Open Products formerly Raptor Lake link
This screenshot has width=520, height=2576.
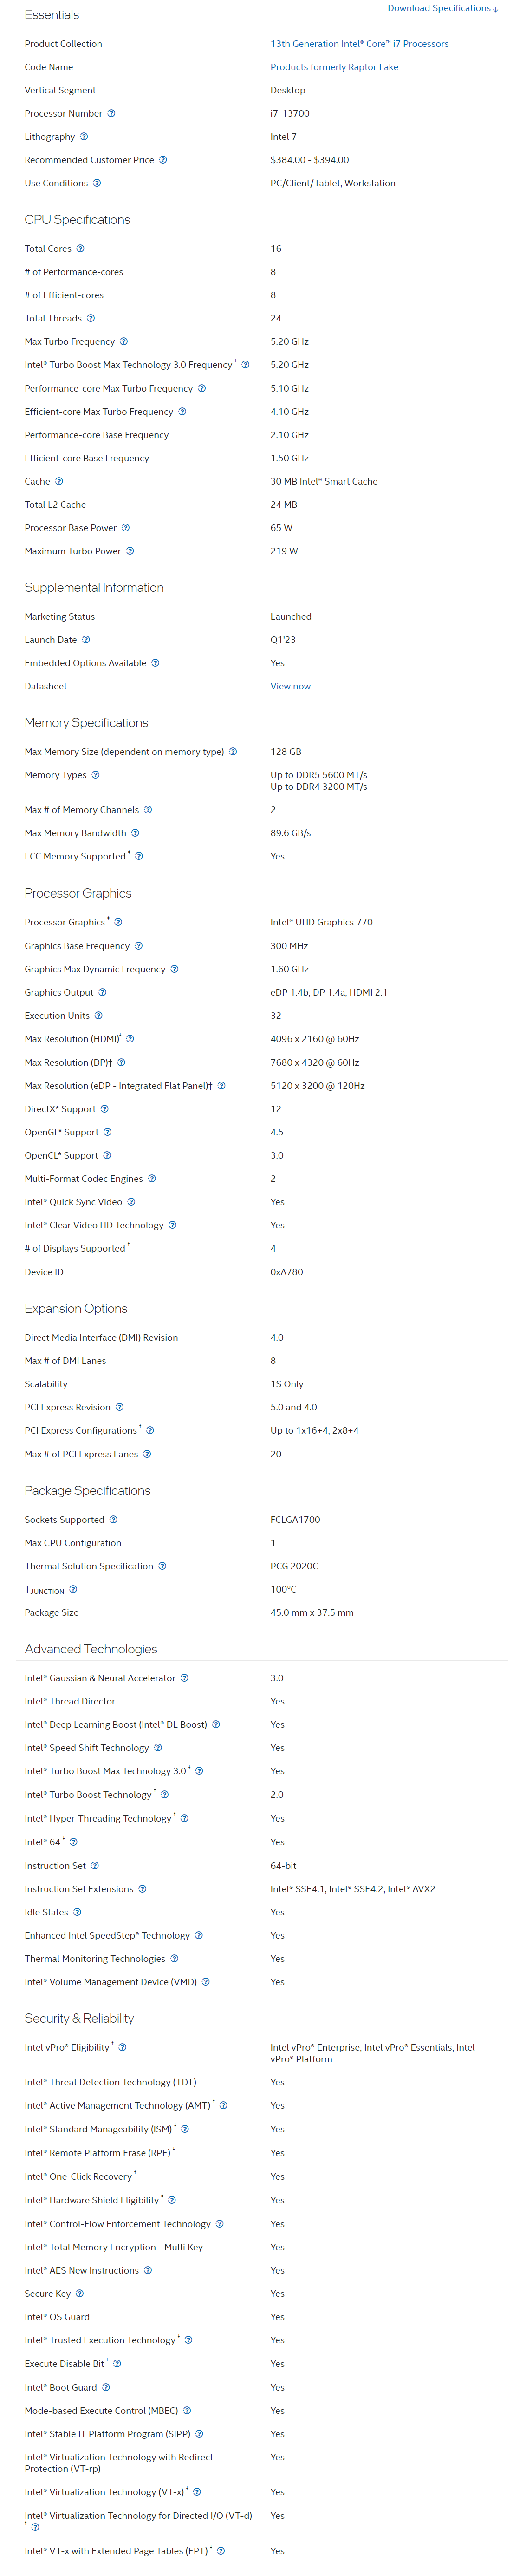point(334,67)
